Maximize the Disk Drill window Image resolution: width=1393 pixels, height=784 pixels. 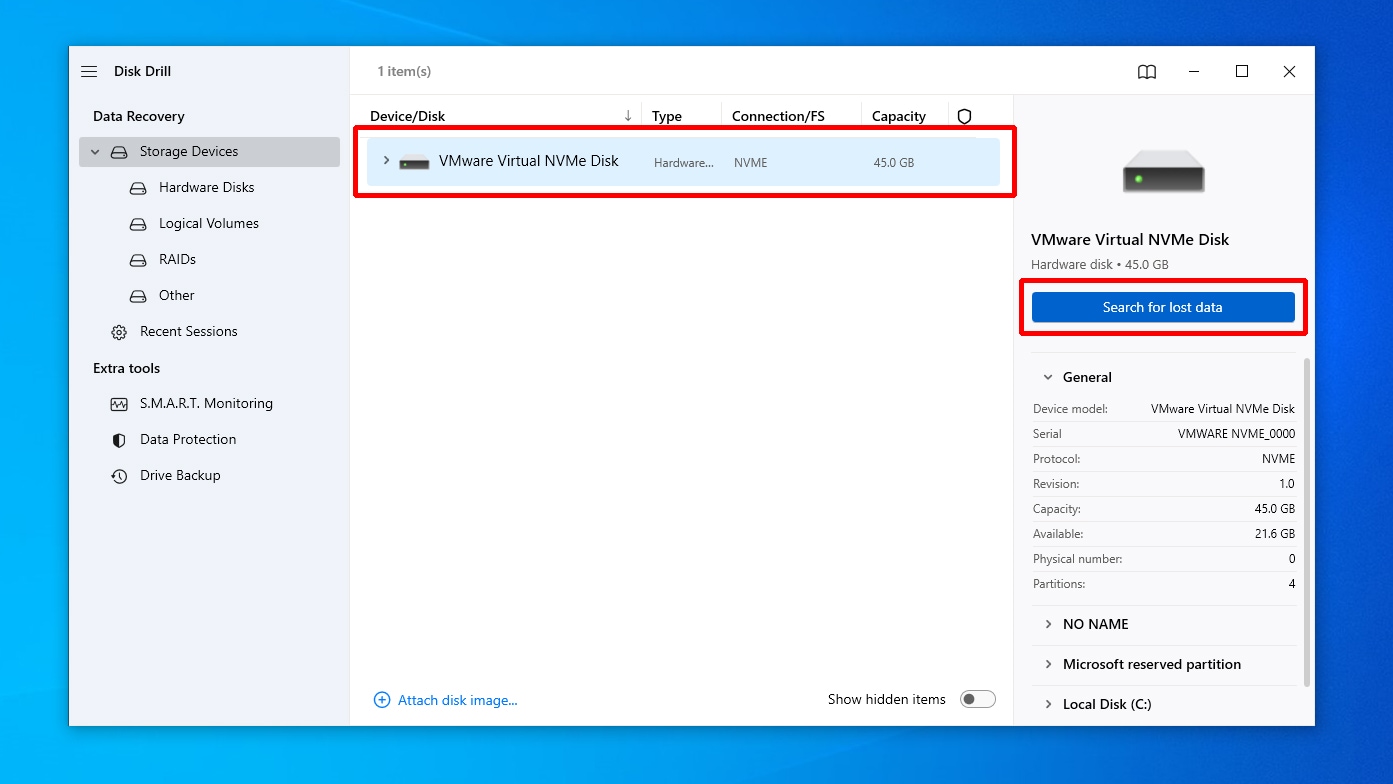[1242, 71]
